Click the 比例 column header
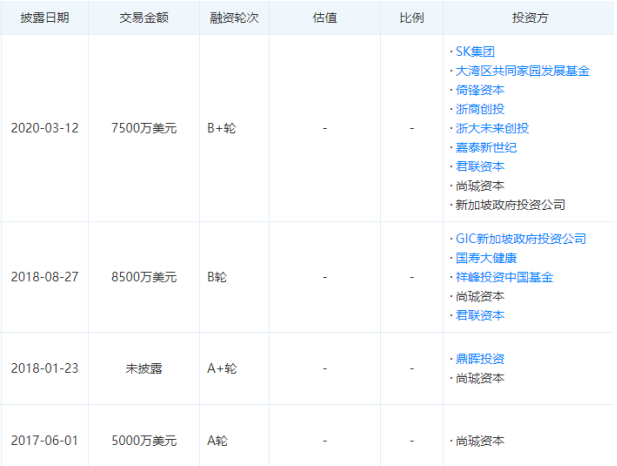Screen dimensions: 617x466 click(412, 18)
